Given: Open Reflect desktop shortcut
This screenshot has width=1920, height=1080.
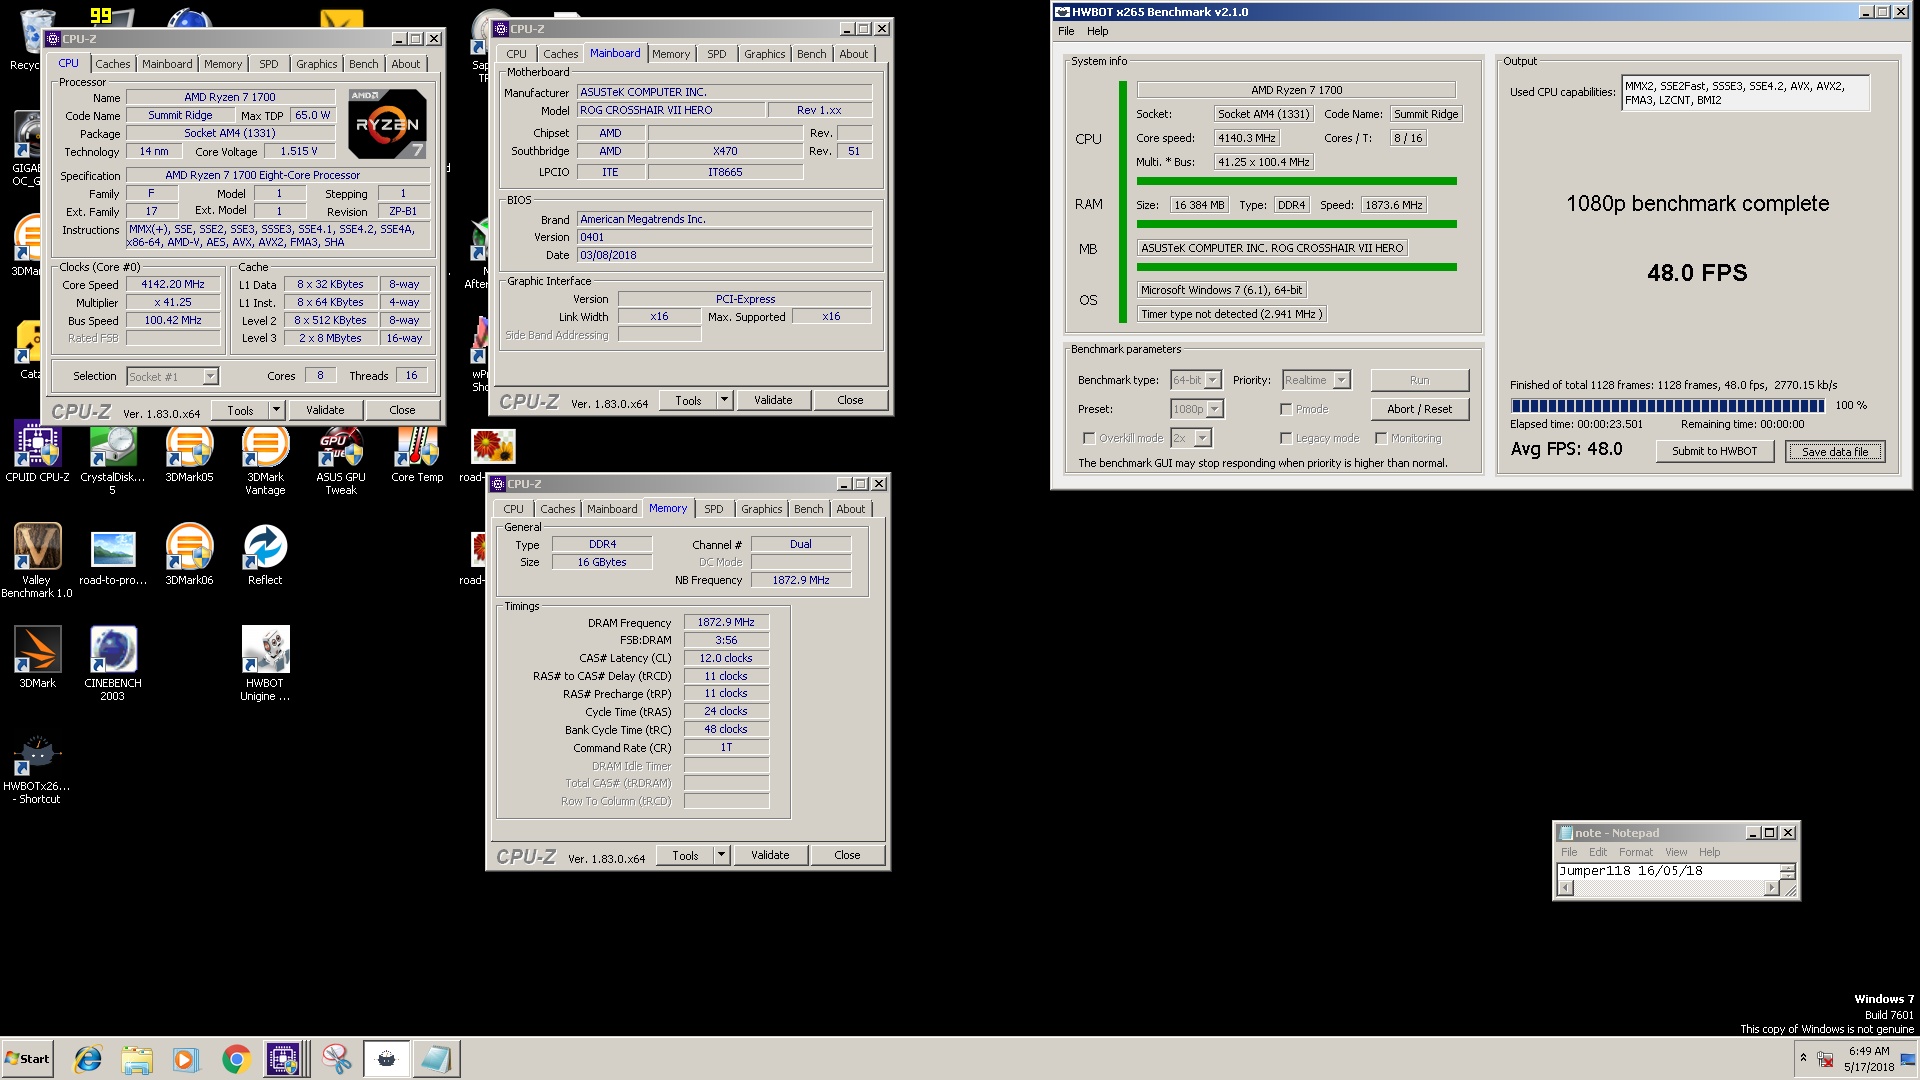Looking at the screenshot, I should click(x=265, y=555).
